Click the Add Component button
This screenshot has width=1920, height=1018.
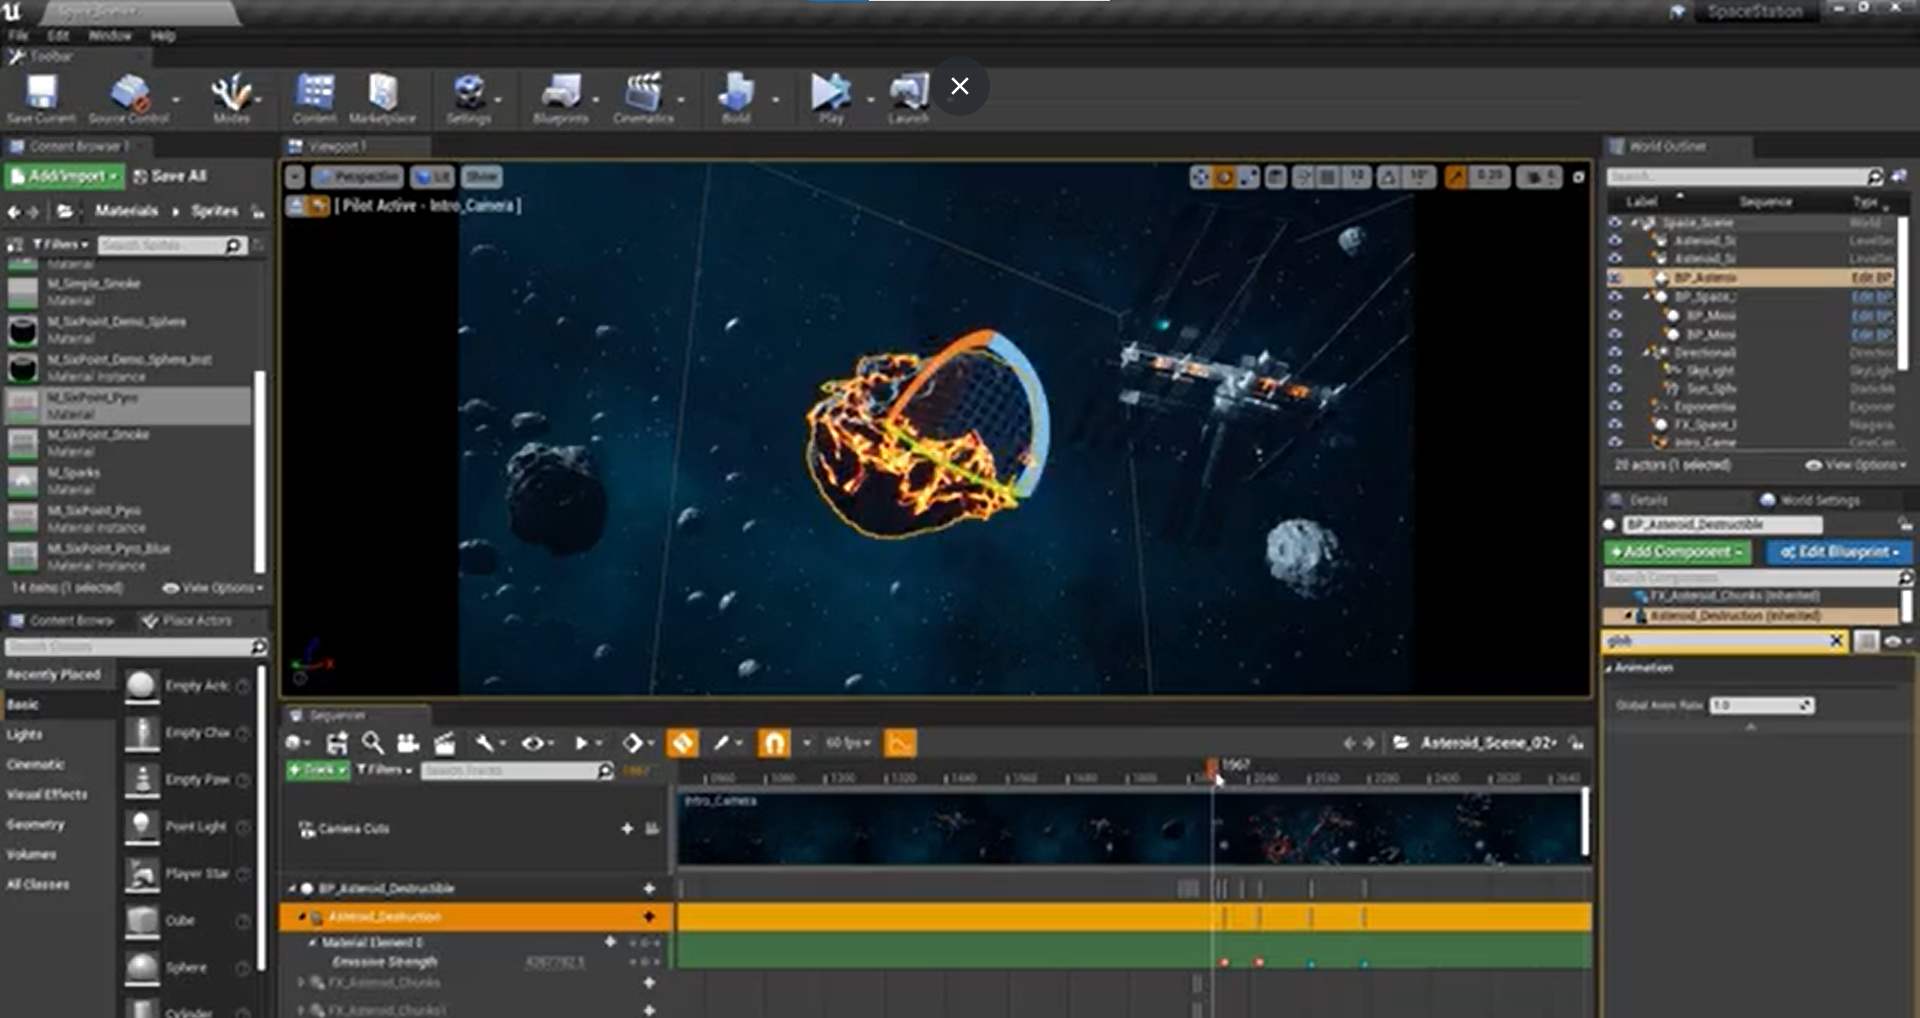coord(1677,552)
